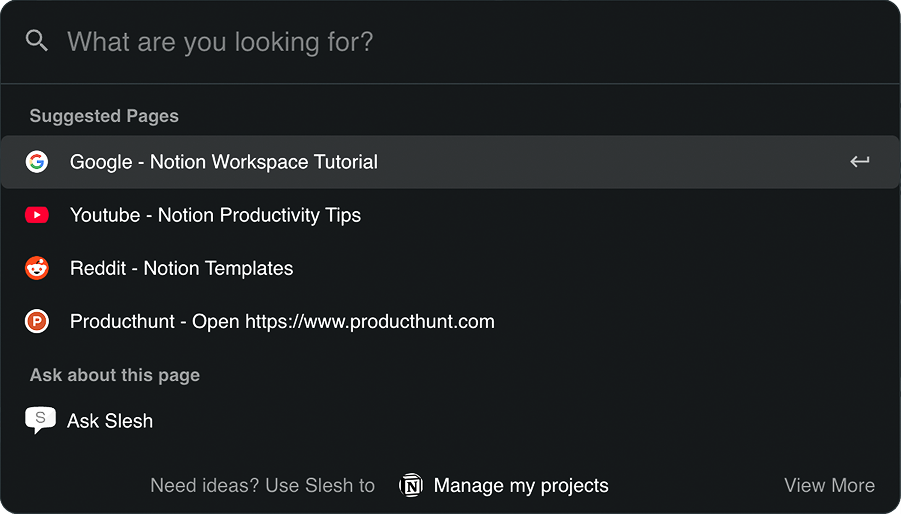Open Google - Notion Workspace Tutorial suggestion
The image size is (901, 514).
point(450,162)
